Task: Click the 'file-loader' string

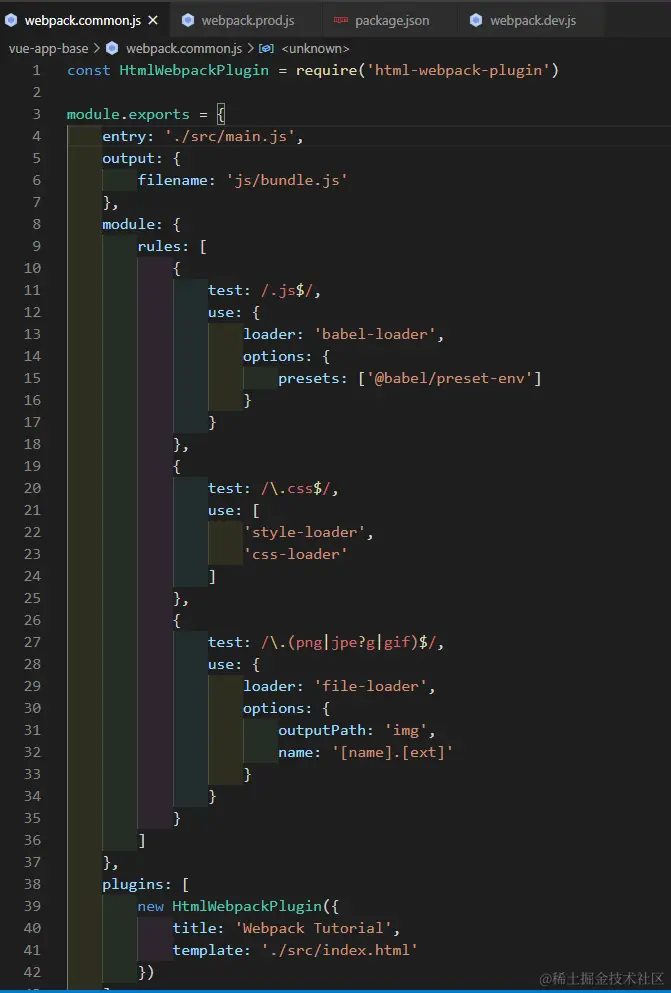Action: click(x=371, y=686)
